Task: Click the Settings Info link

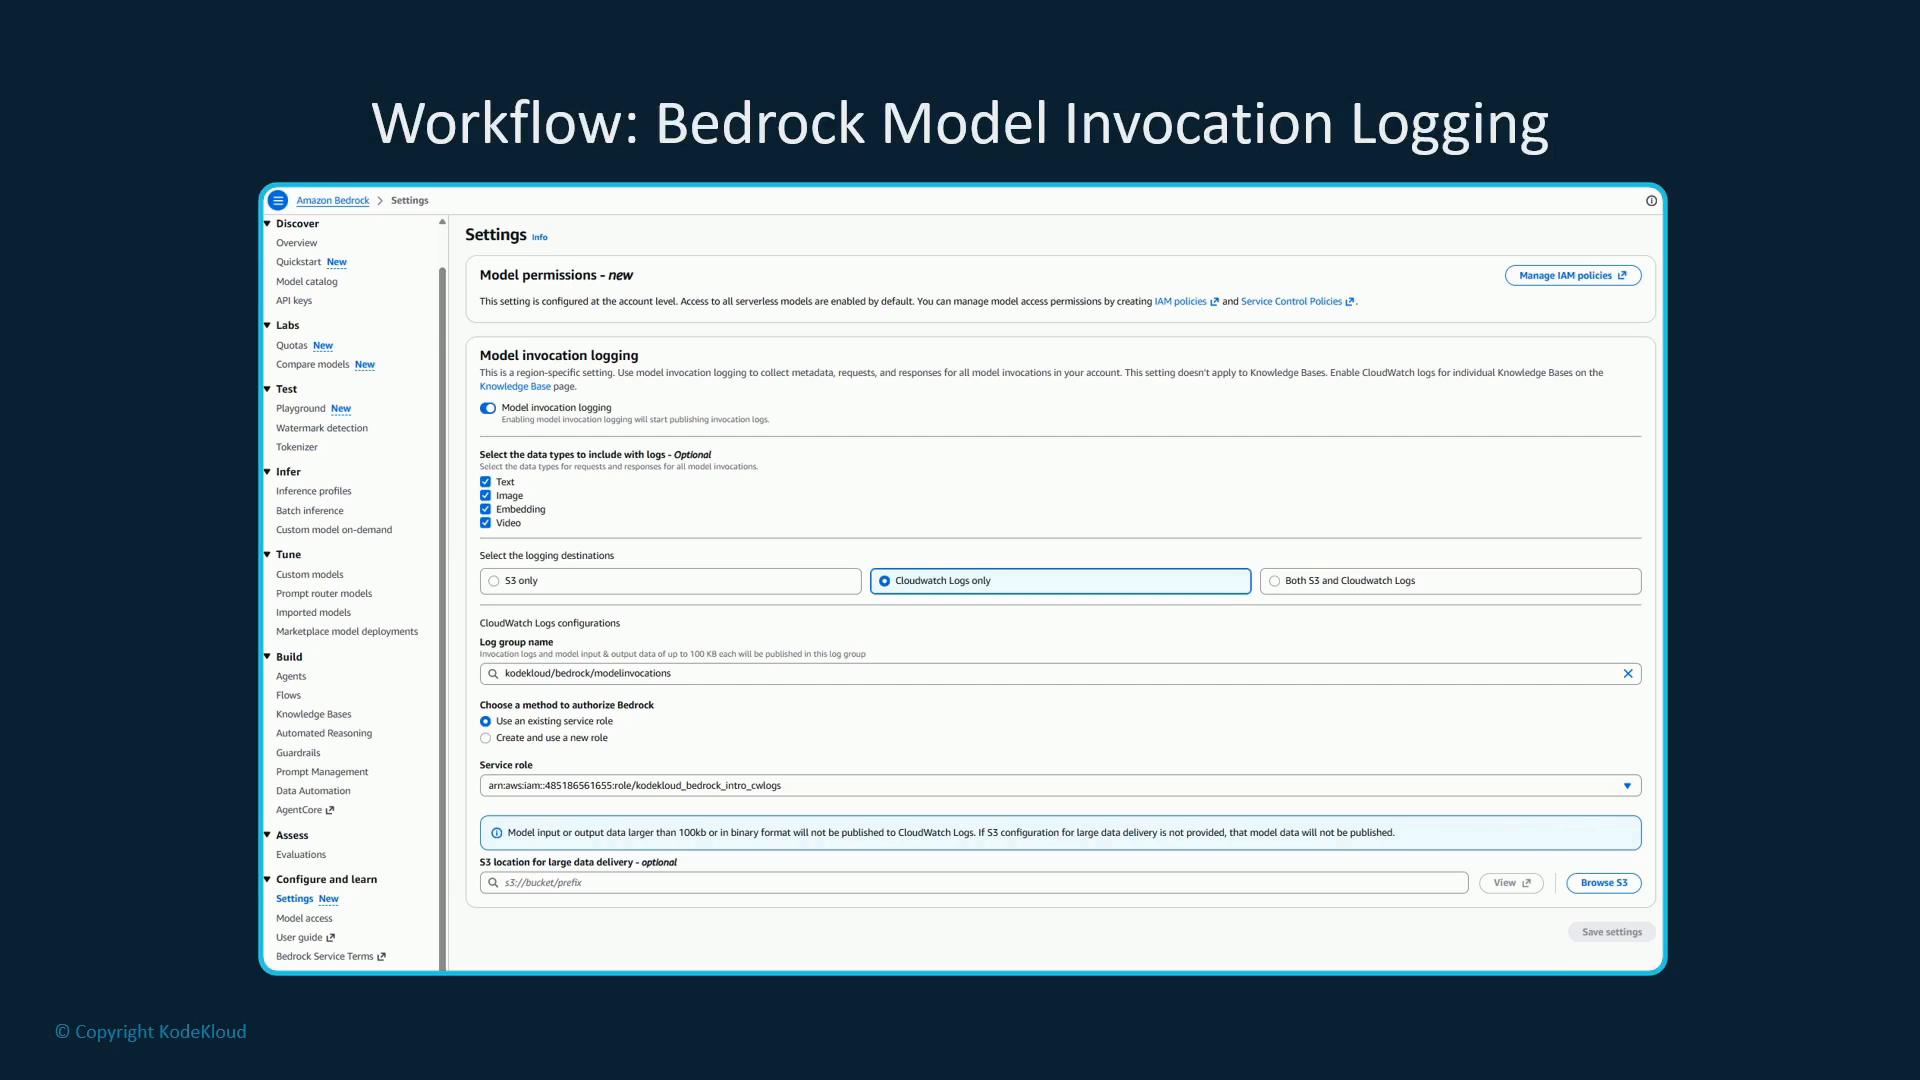Action: tap(540, 238)
